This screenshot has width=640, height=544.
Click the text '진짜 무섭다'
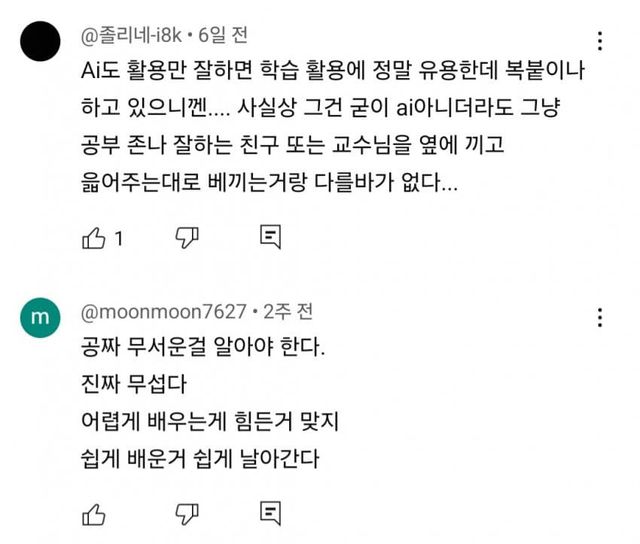pyautogui.click(x=130, y=385)
